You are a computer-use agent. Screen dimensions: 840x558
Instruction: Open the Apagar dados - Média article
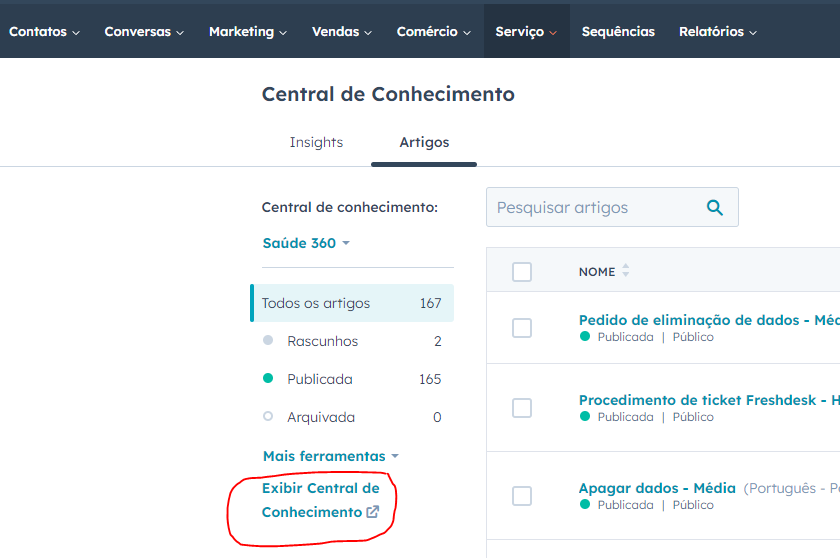[657, 488]
